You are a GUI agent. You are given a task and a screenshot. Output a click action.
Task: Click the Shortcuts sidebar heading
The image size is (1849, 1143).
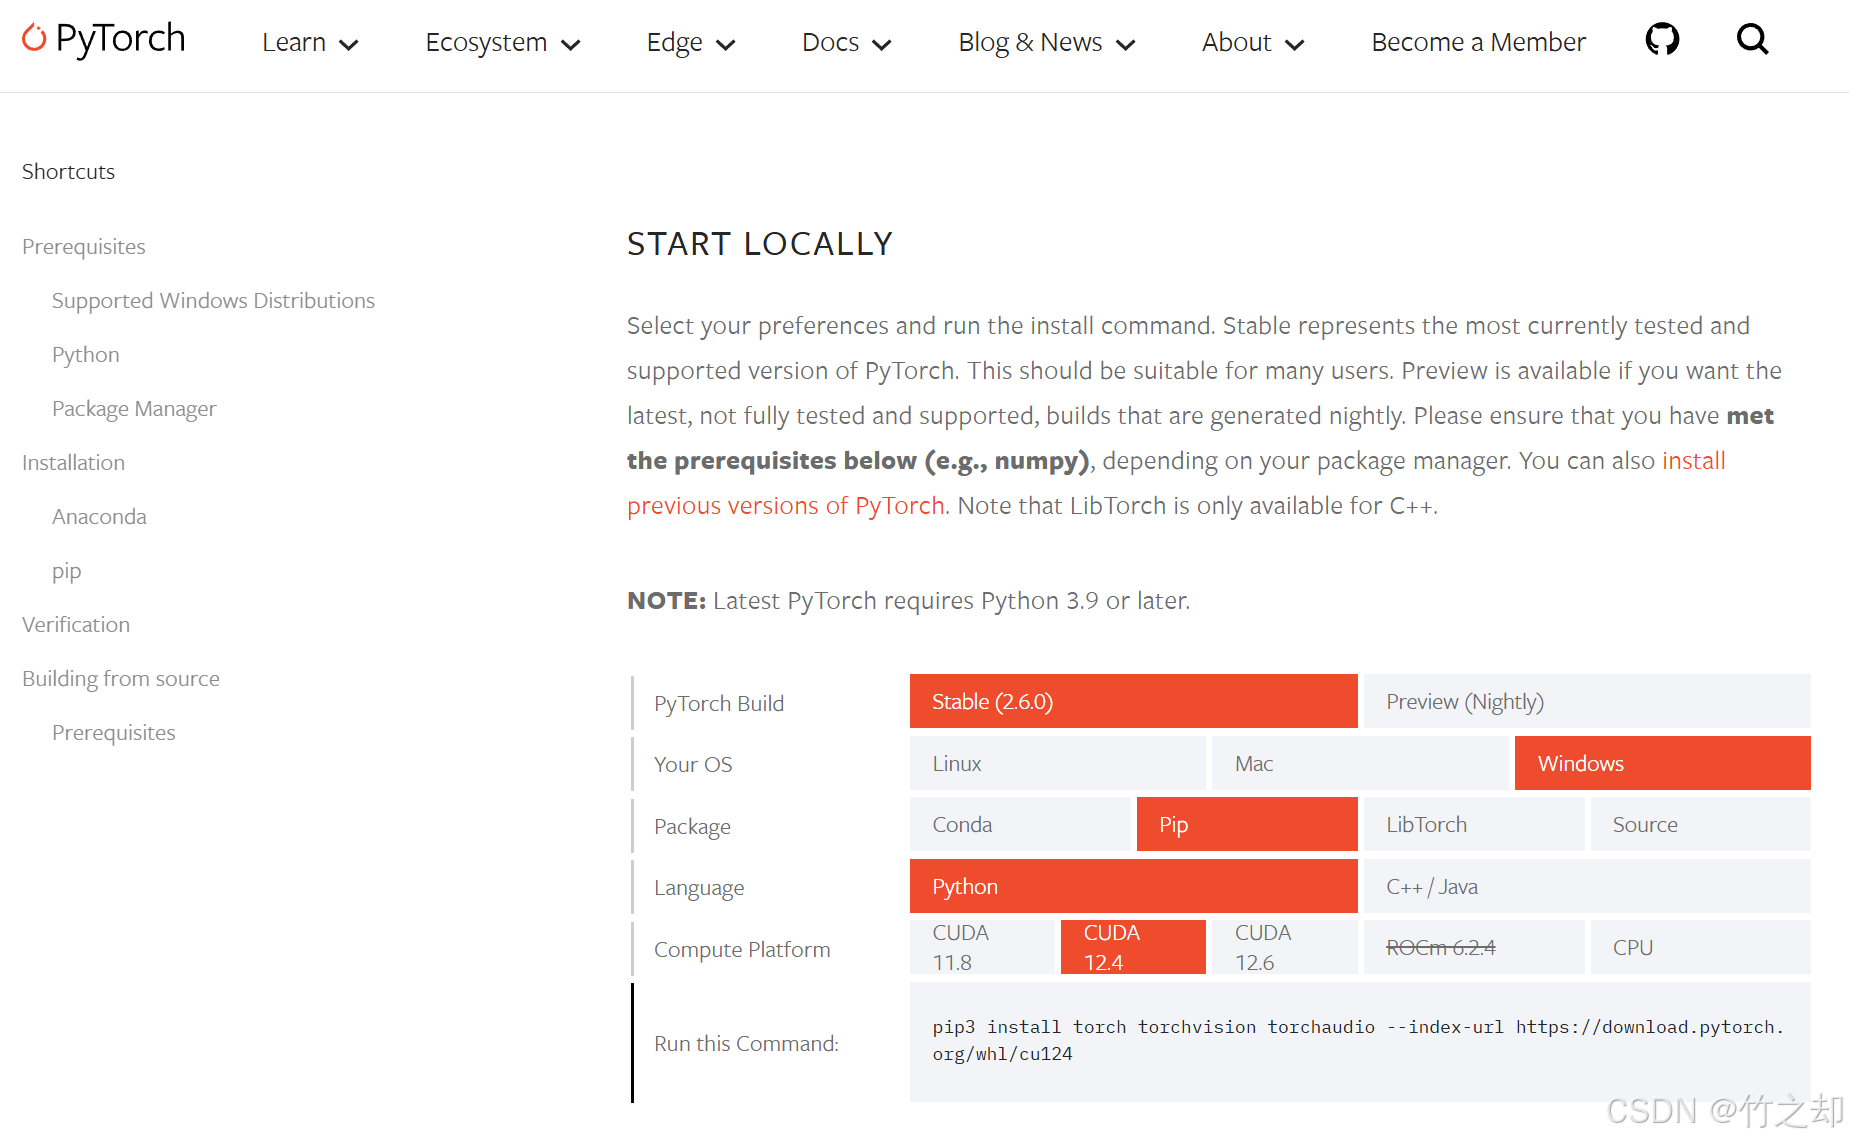(68, 171)
